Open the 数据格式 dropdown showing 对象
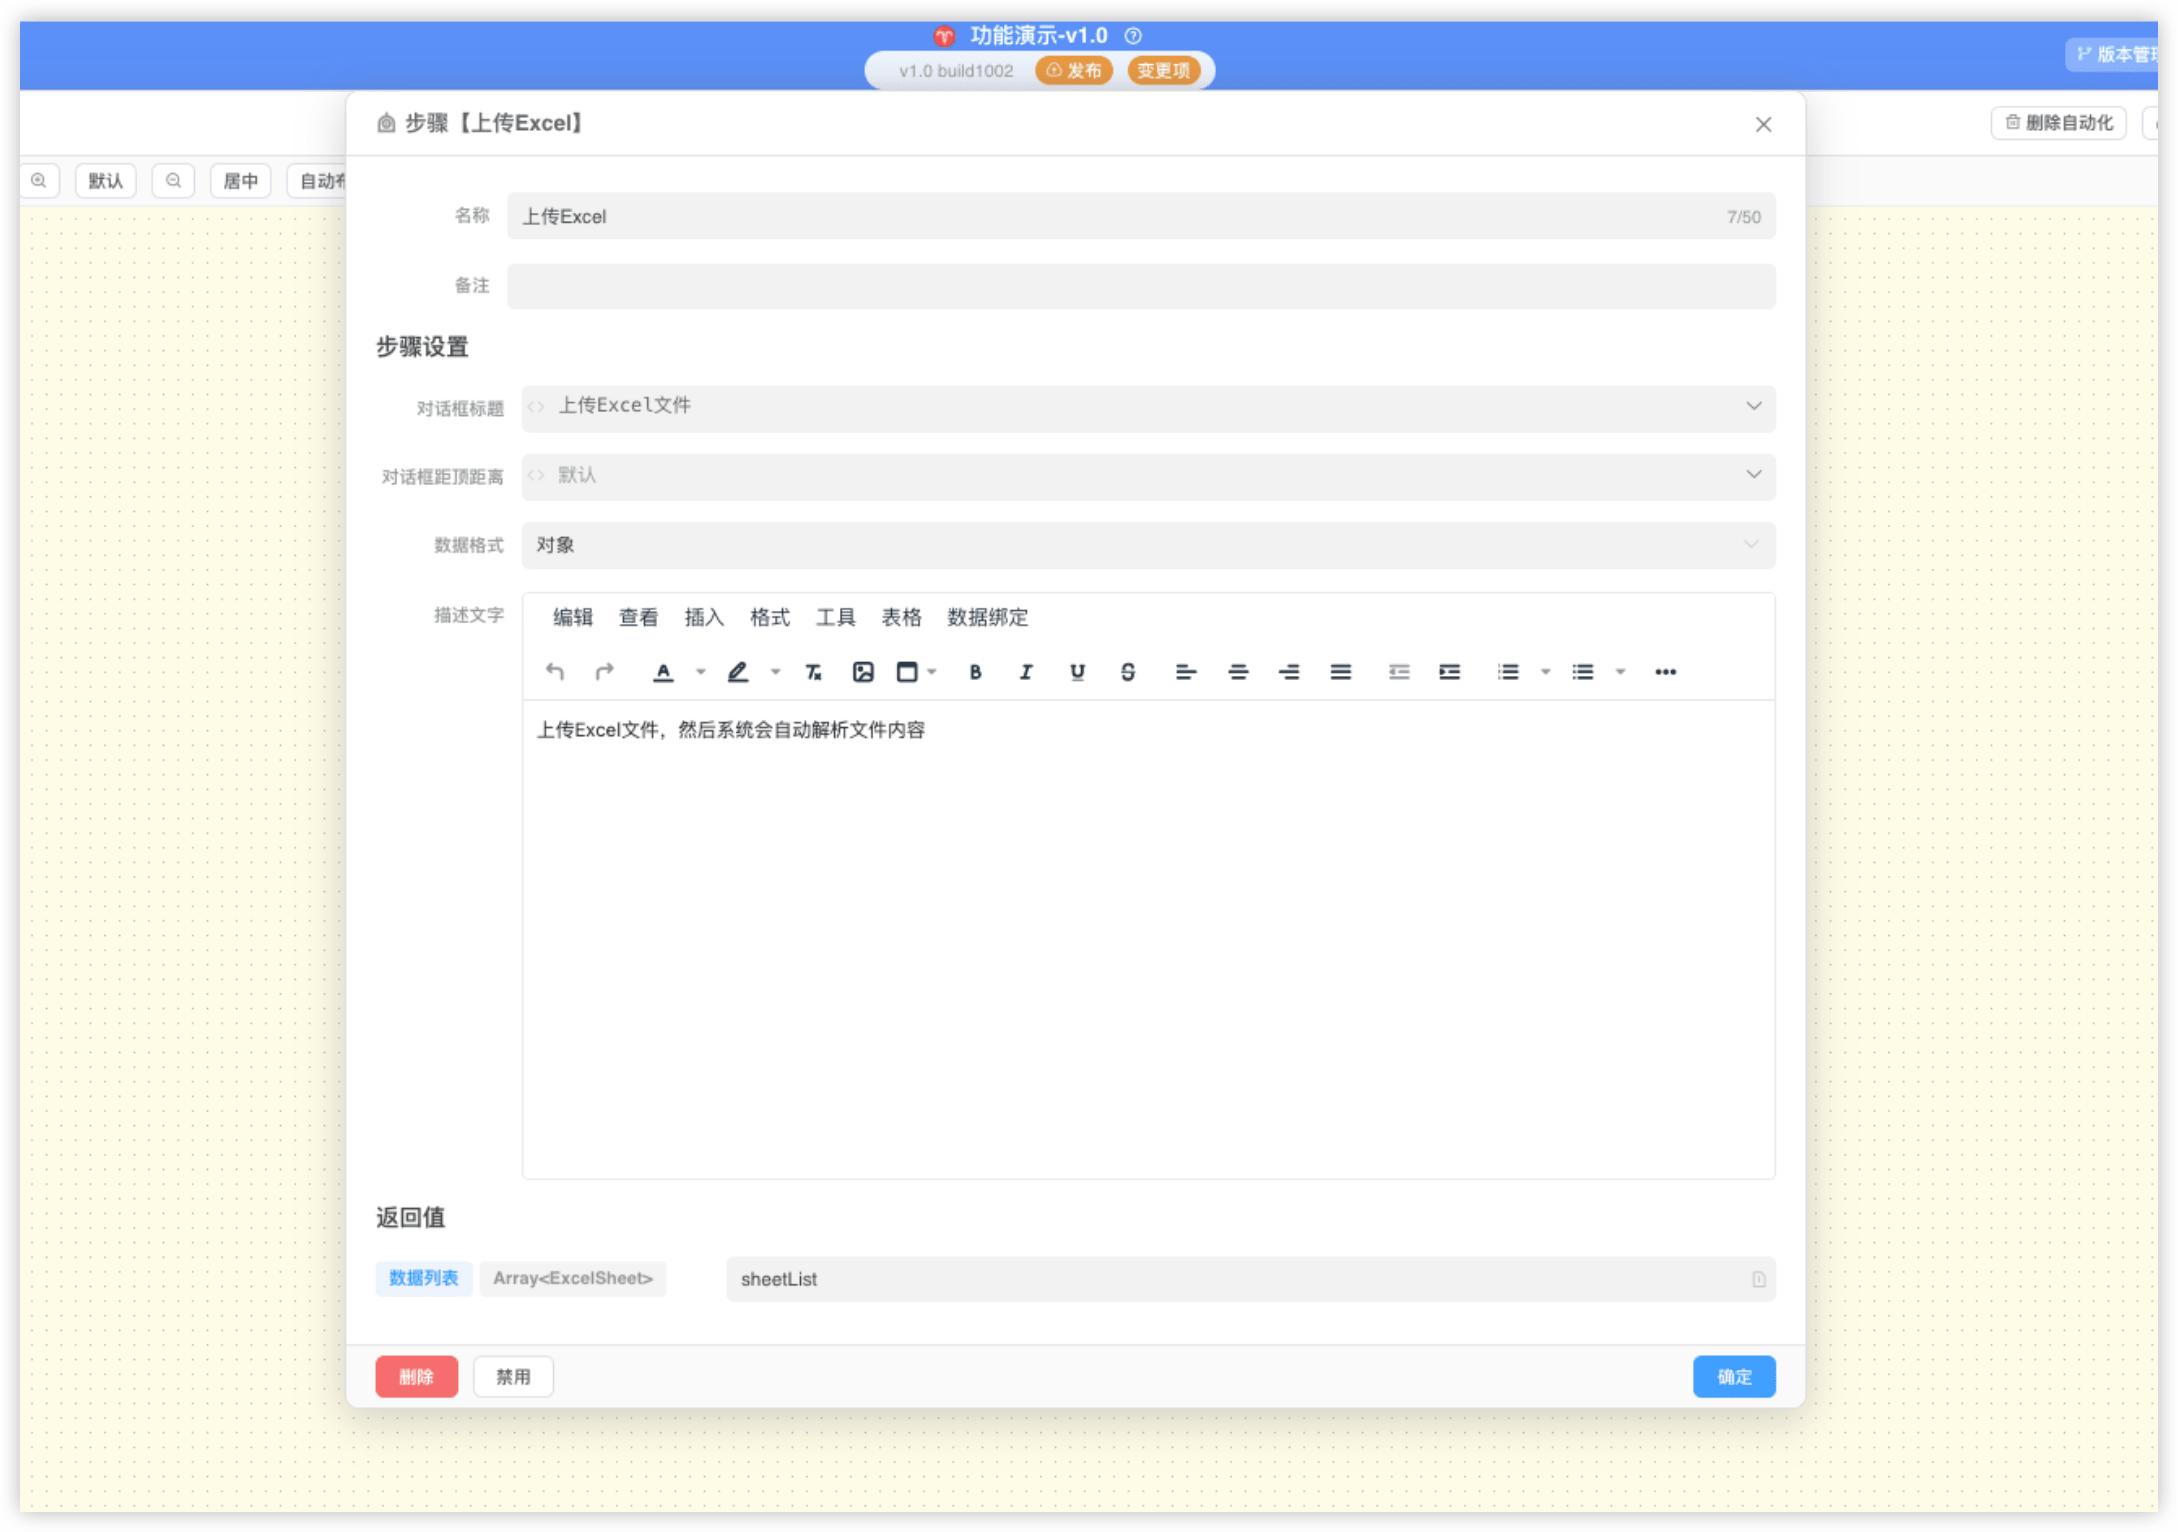This screenshot has height=1532, width=2178. click(x=1751, y=545)
